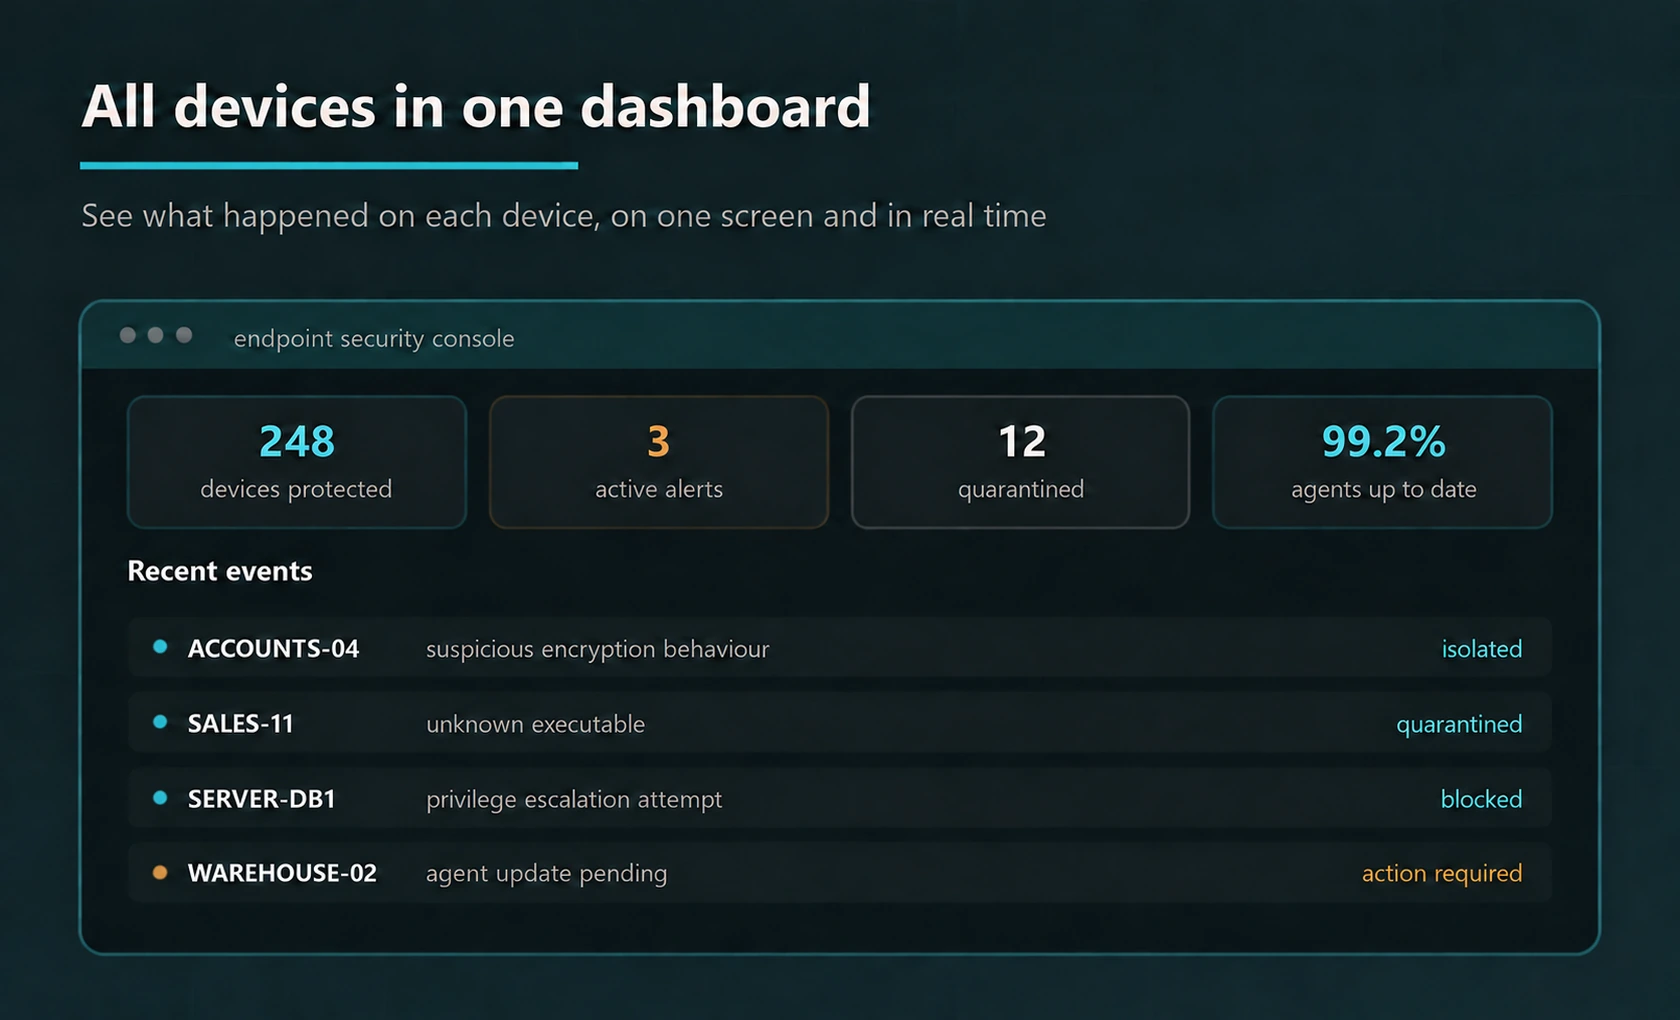Click the orange status dot beside WAREHOUSE-02
1680x1020 pixels.
(x=160, y=872)
